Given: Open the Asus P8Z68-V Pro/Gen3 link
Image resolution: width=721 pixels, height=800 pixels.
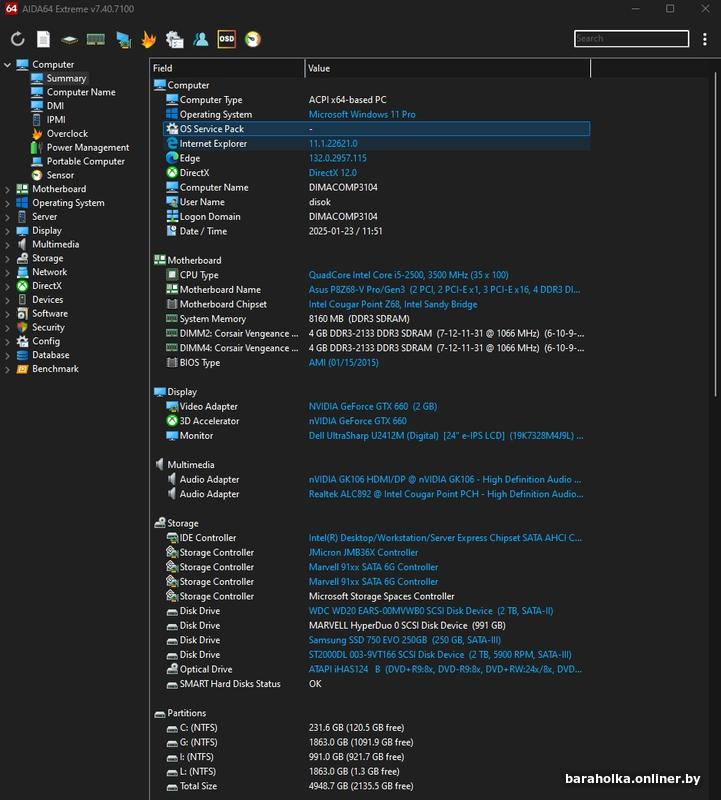Looking at the screenshot, I should click(444, 289).
